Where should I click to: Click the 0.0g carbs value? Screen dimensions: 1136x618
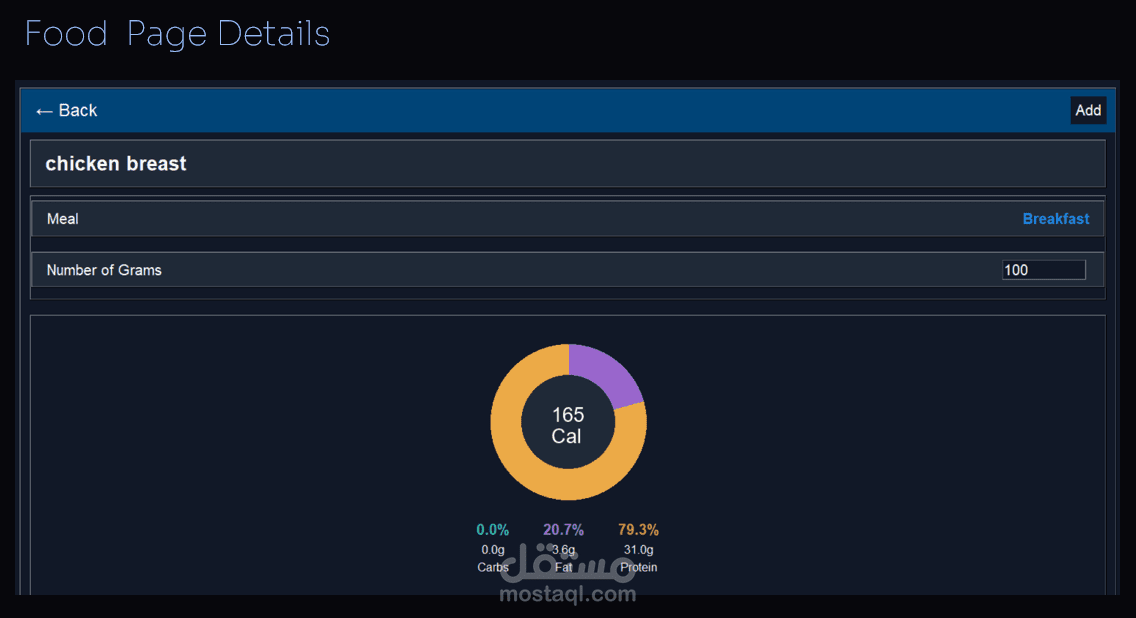[x=493, y=550]
